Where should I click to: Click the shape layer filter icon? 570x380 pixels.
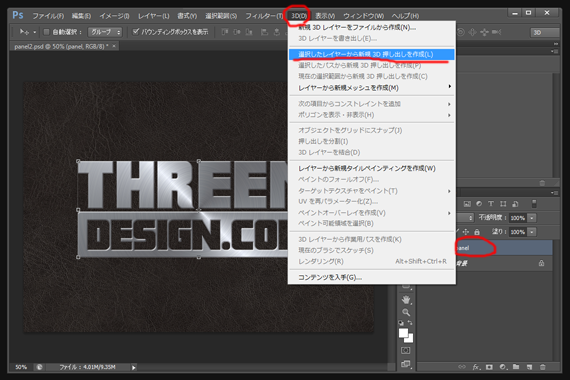[x=503, y=204]
